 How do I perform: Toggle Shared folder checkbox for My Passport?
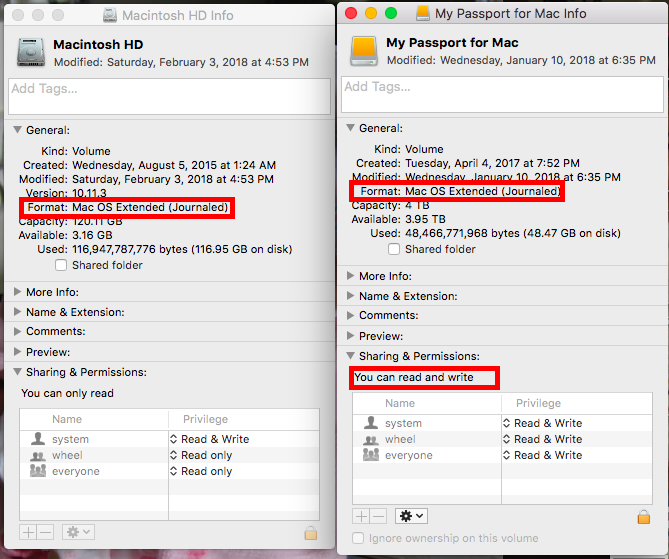point(394,249)
